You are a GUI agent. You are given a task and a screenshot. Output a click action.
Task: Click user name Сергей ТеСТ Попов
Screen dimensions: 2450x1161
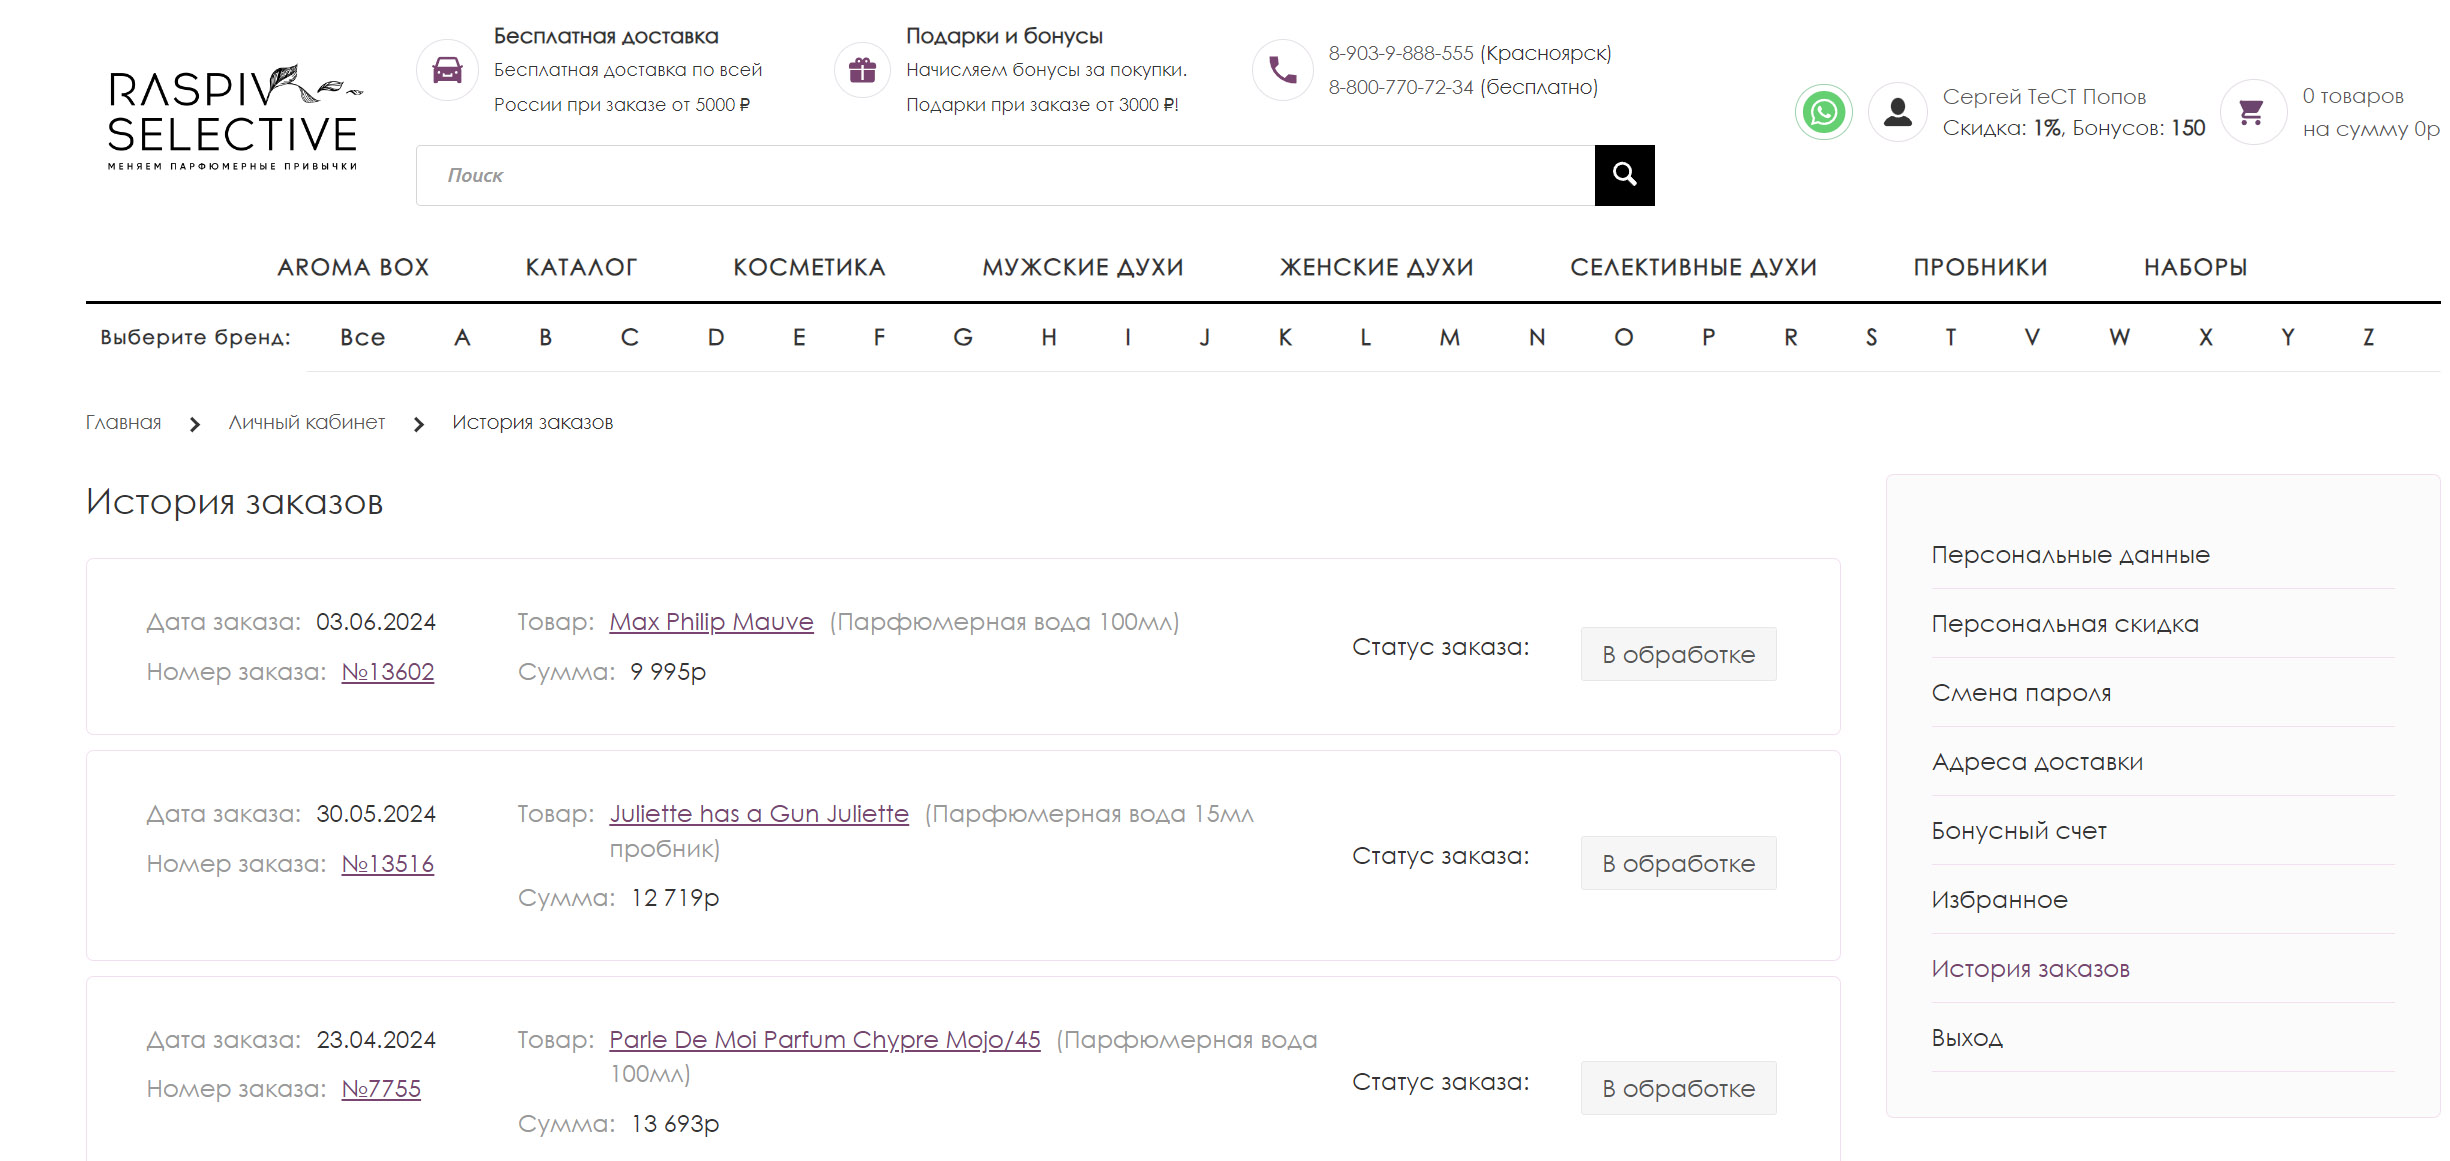coord(2044,97)
